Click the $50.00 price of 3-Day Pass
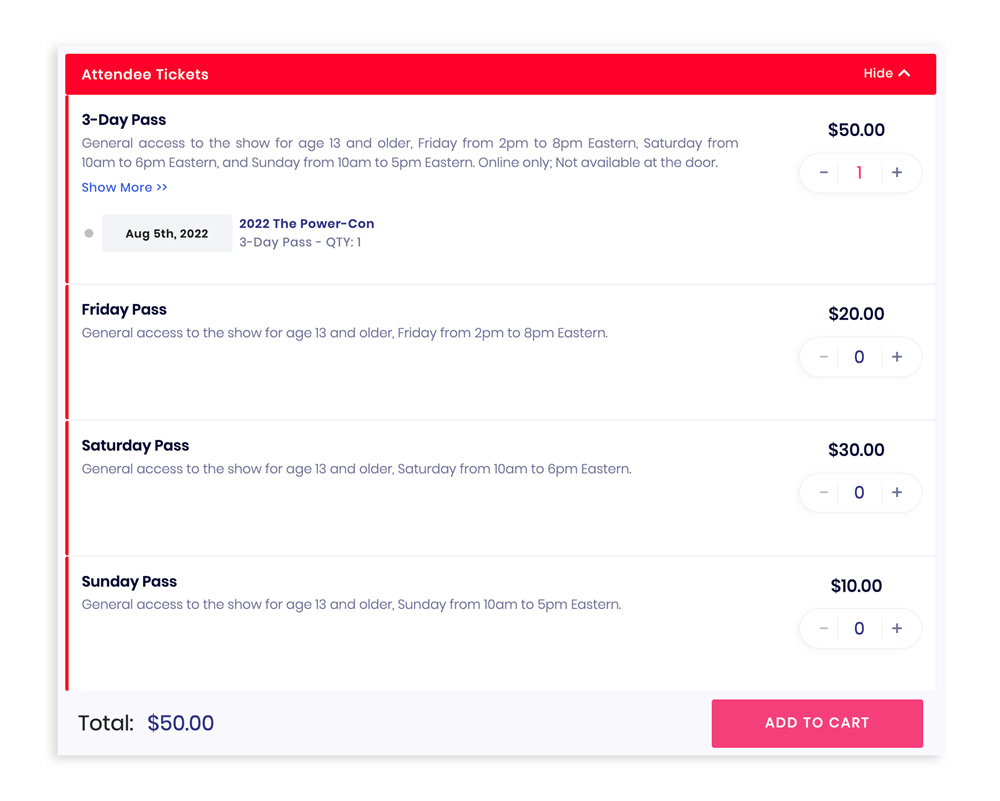This screenshot has height=801, width=1000. pyautogui.click(x=856, y=130)
